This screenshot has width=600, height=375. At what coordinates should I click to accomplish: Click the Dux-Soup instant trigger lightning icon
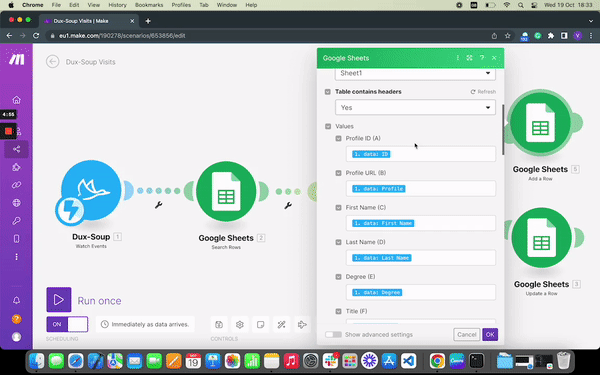[x=70, y=211]
